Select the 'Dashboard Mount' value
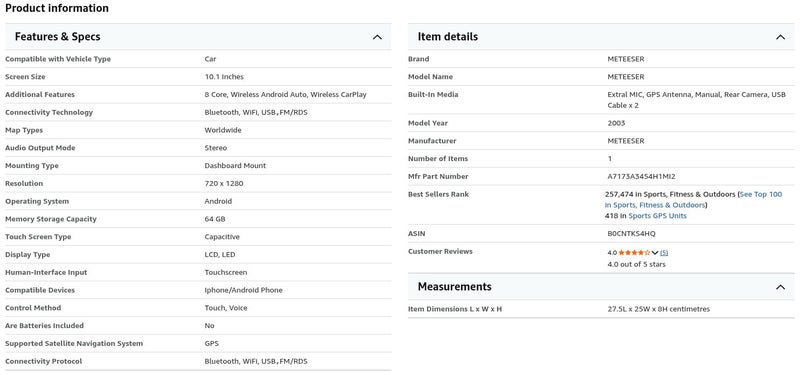This screenshot has height=375, width=800. point(235,166)
